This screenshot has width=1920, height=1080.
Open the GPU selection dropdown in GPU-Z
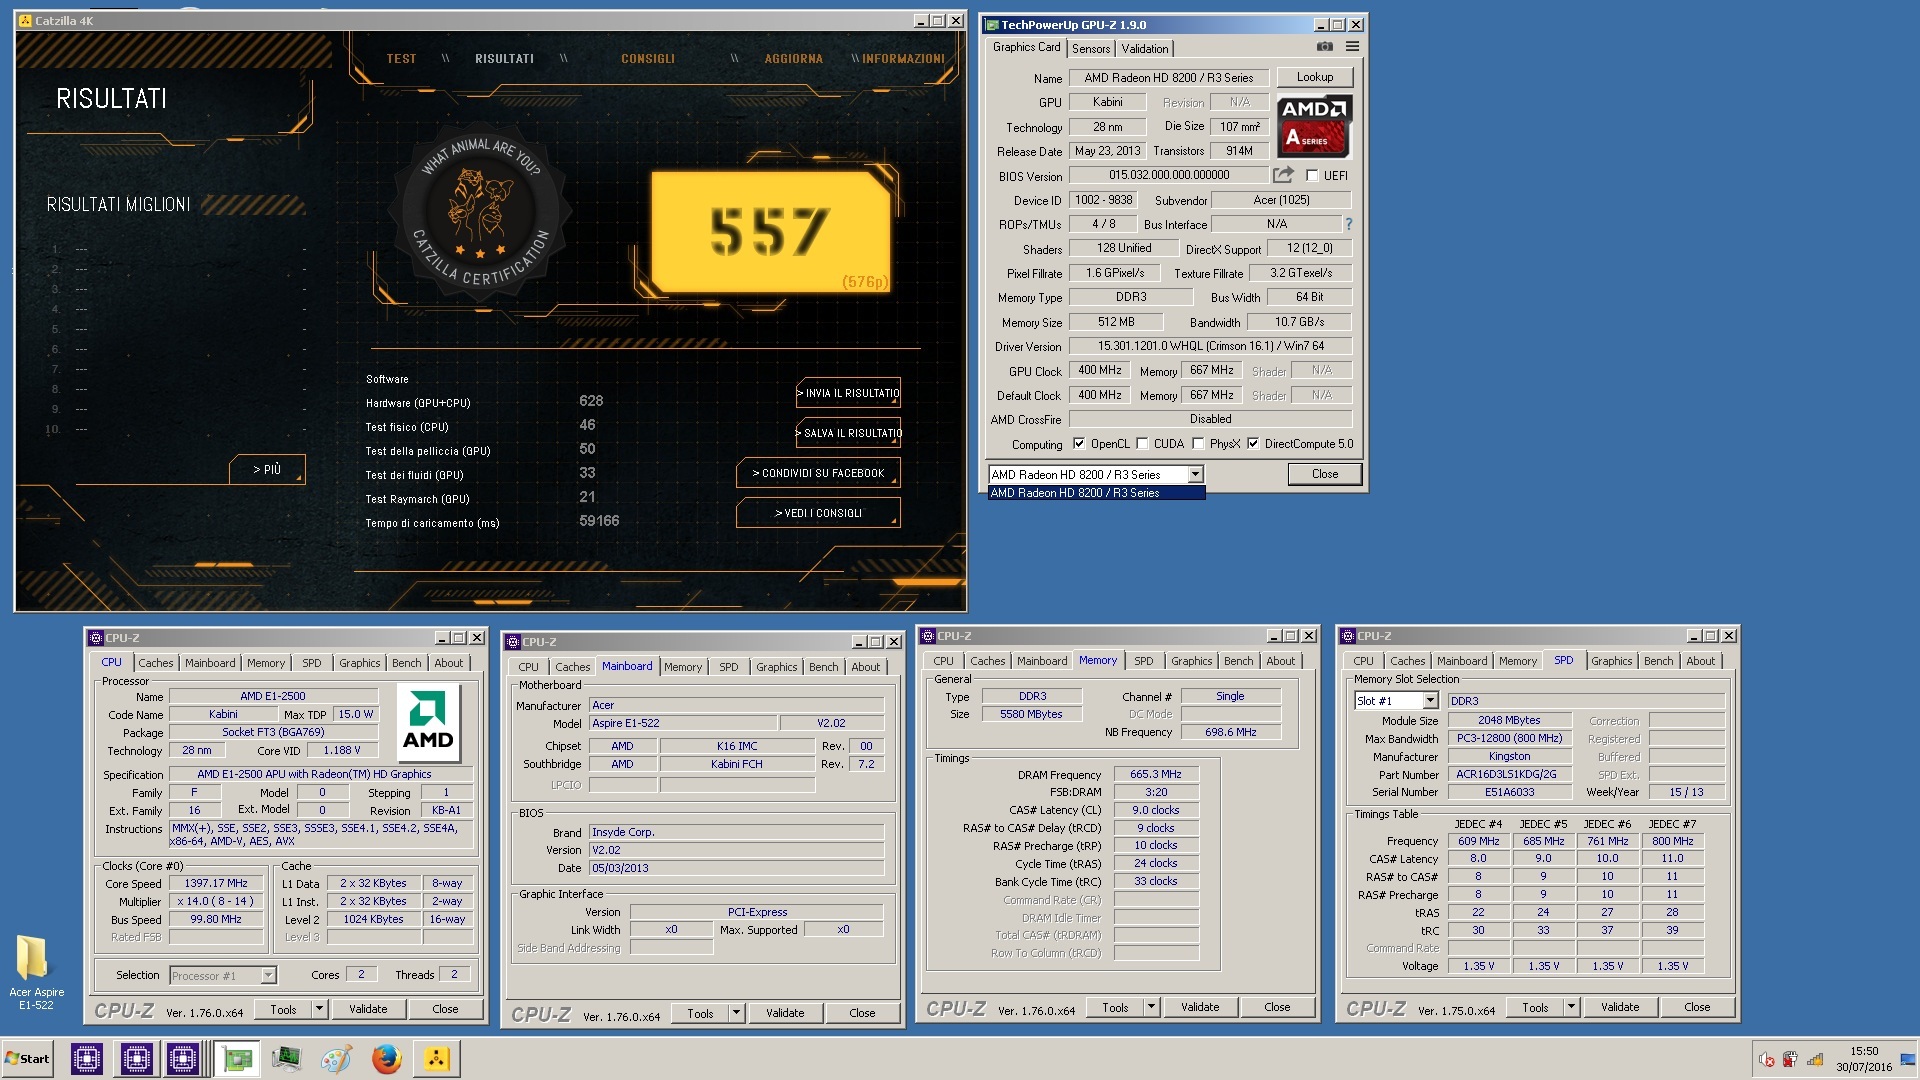click(x=1195, y=474)
